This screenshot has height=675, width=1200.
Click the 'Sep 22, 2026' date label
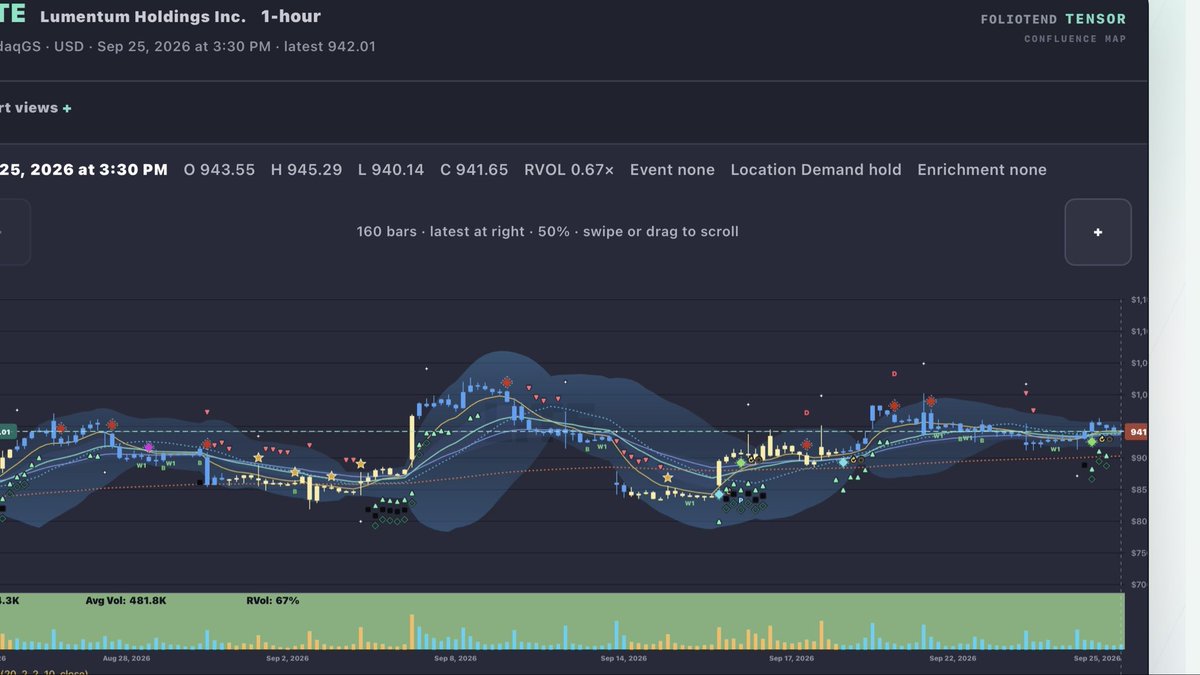tap(953, 659)
